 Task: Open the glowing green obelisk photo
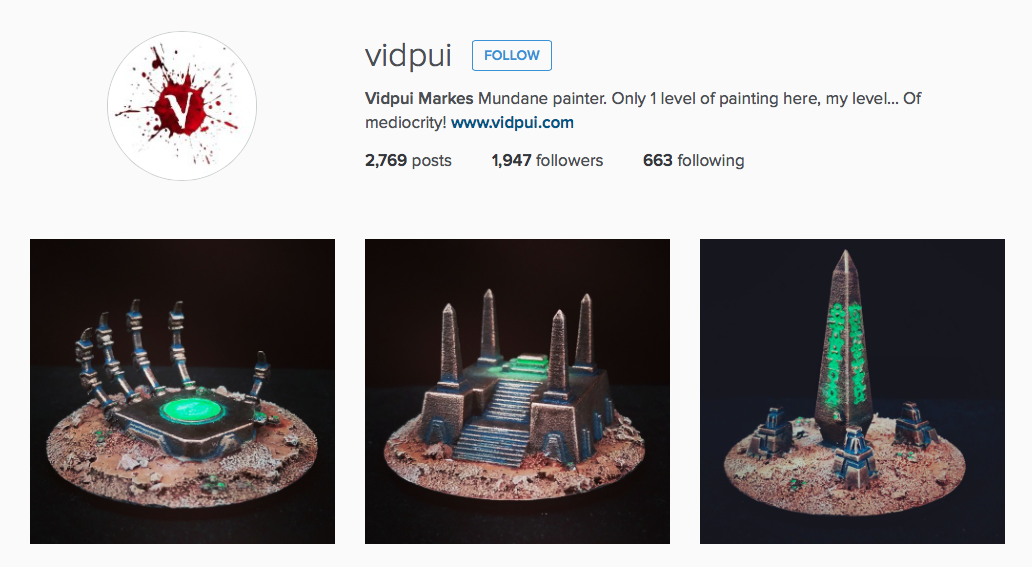click(x=852, y=391)
